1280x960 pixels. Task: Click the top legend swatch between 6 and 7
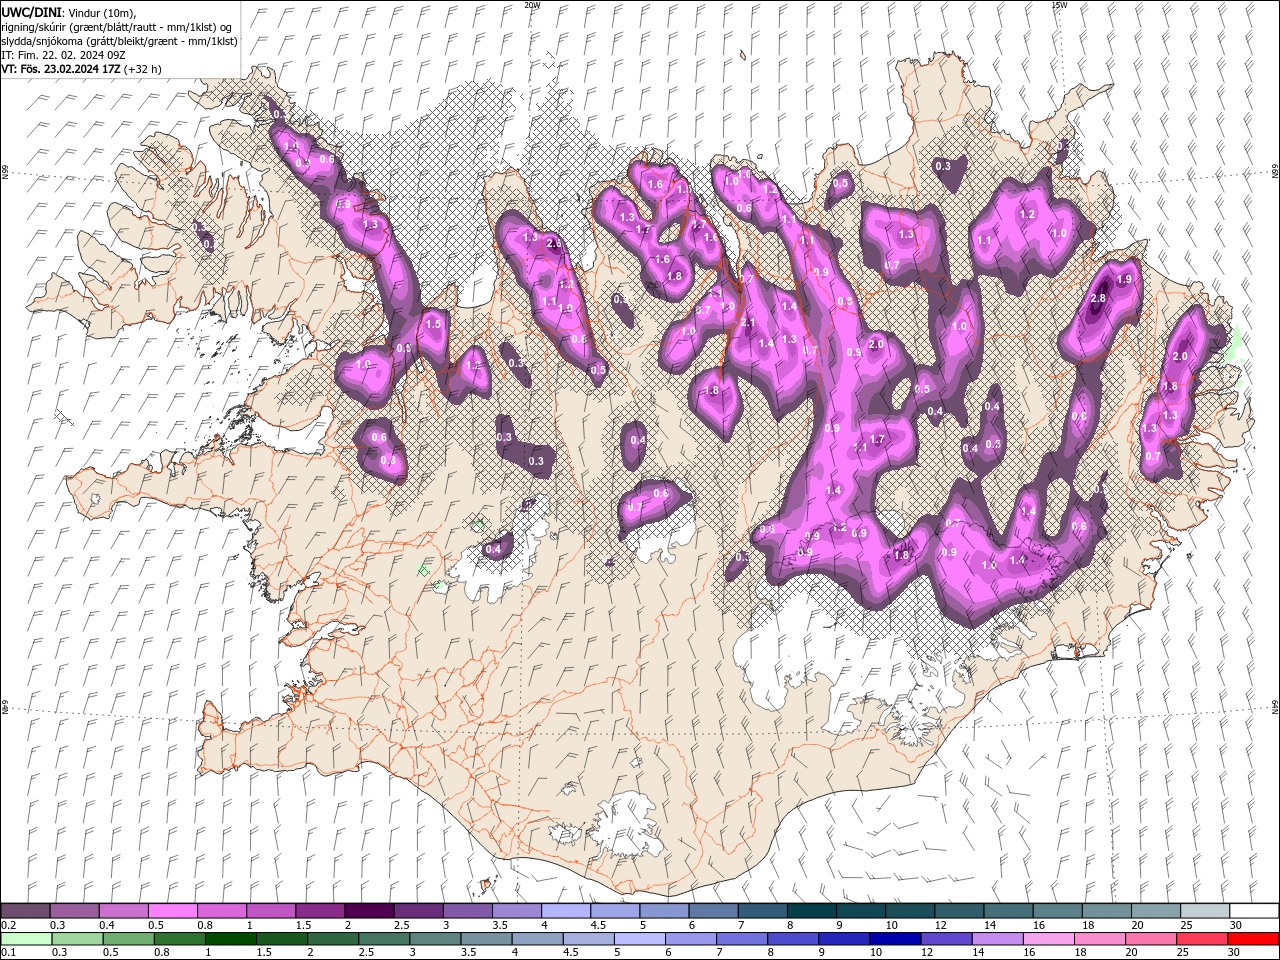click(713, 910)
